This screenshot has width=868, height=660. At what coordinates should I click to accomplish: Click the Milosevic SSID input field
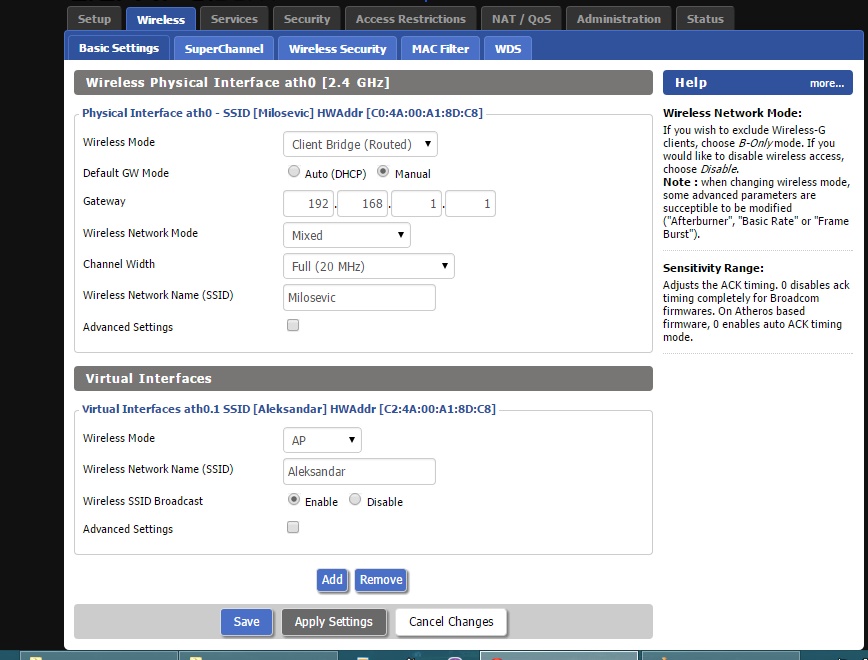[x=359, y=297]
